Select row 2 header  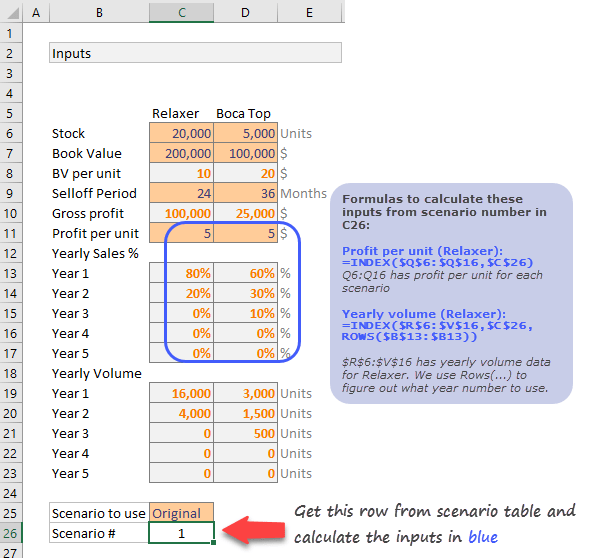11,53
